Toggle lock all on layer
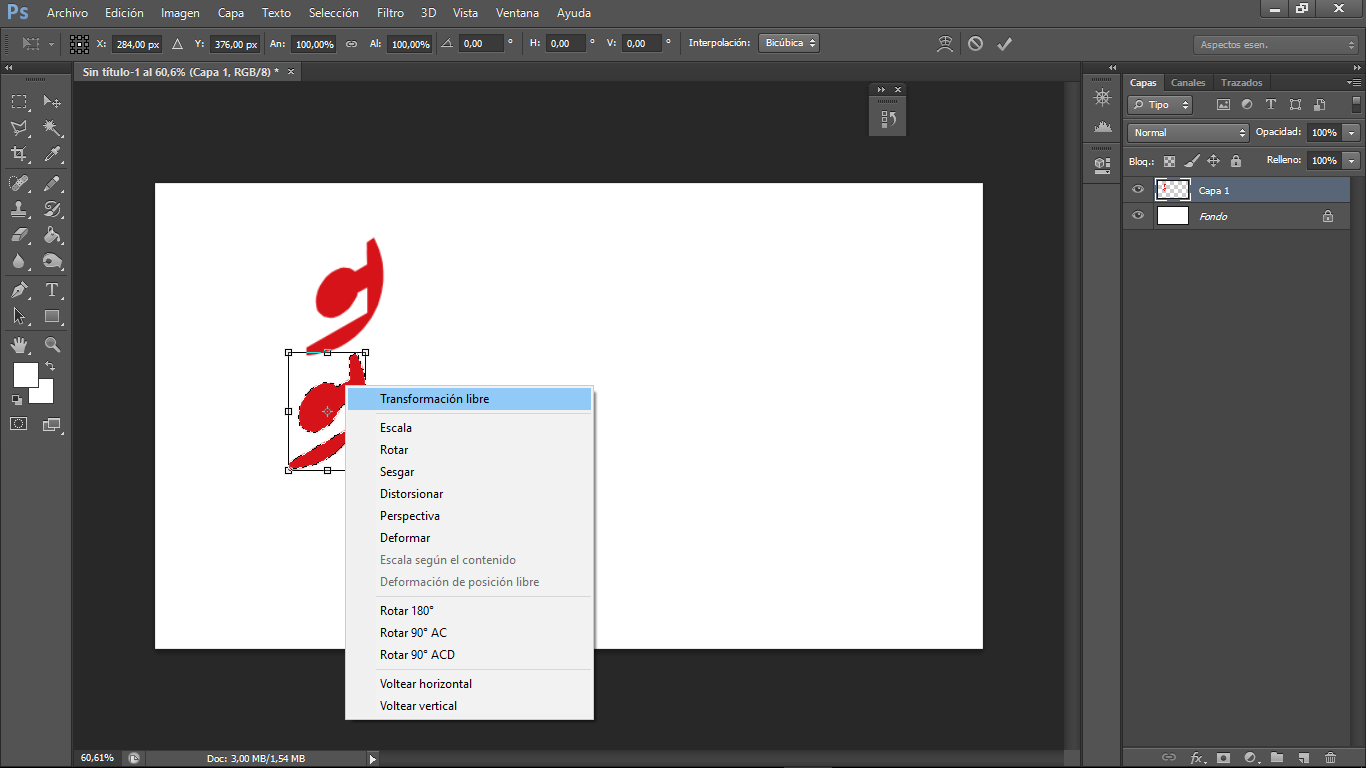1366x768 pixels. [1236, 161]
